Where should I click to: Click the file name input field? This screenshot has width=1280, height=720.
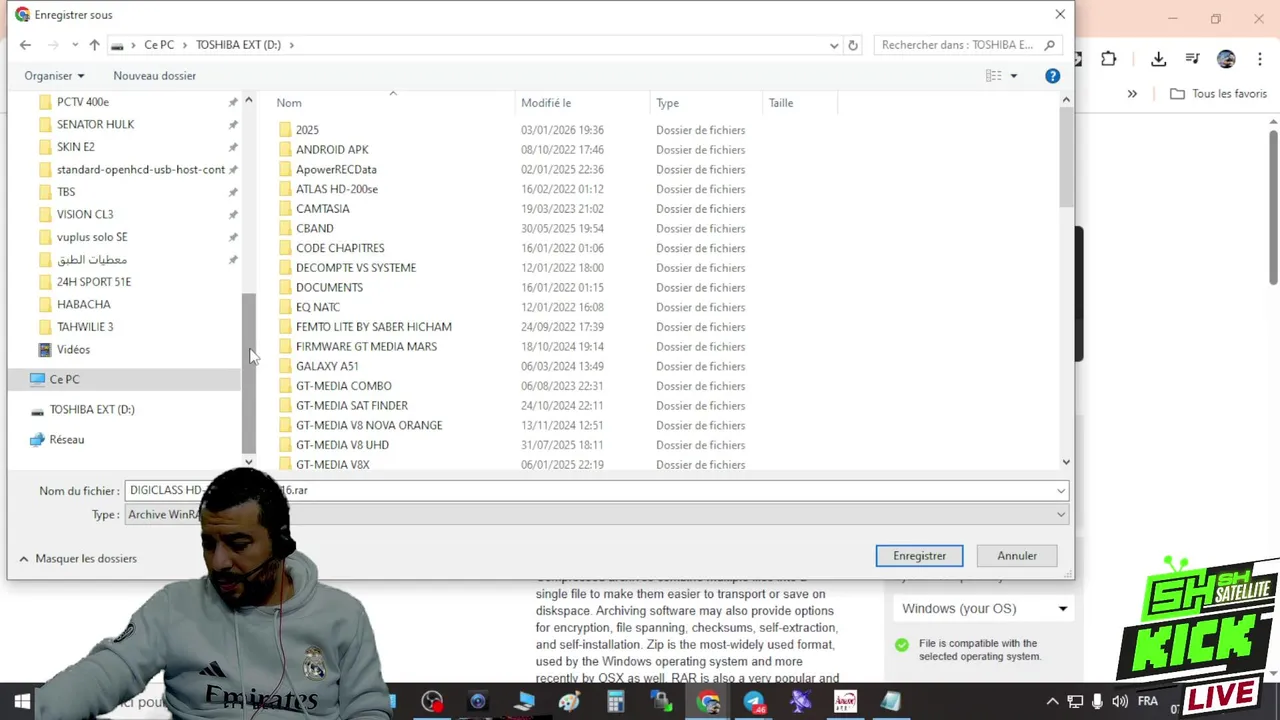click(596, 491)
